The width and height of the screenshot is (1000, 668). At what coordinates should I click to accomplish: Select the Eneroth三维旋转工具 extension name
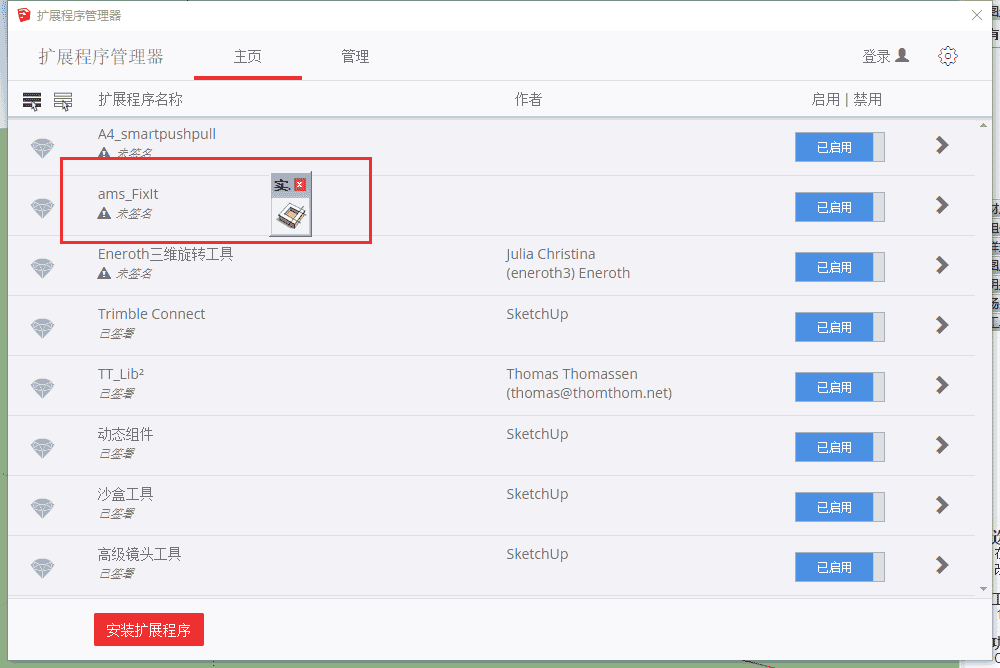tap(166, 254)
